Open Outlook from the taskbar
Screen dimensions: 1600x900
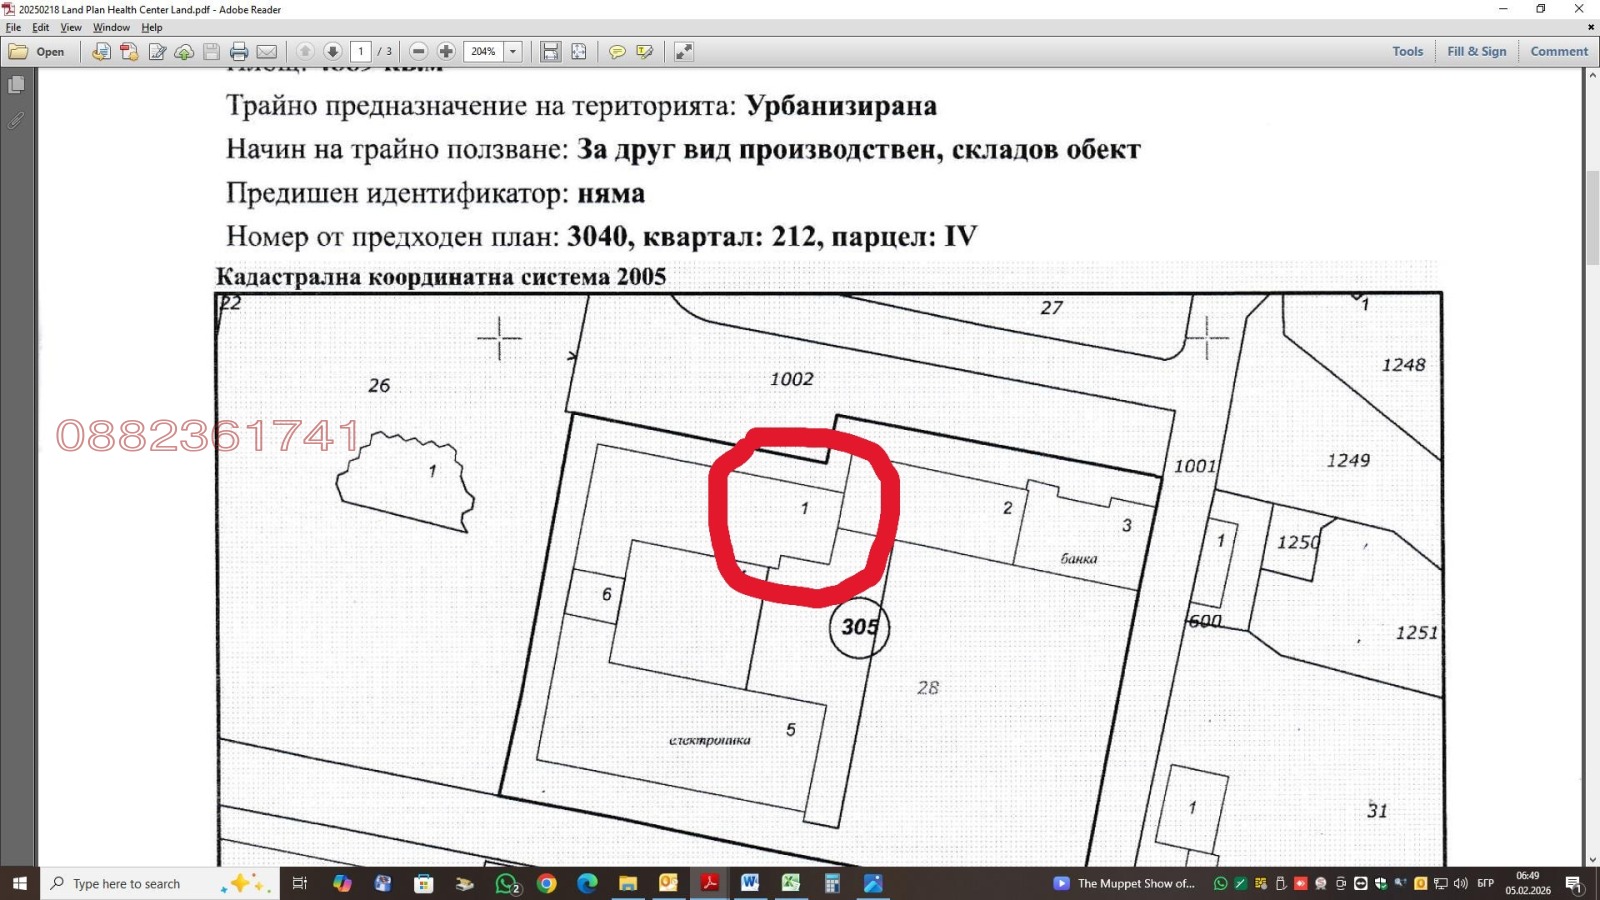pyautogui.click(x=668, y=883)
